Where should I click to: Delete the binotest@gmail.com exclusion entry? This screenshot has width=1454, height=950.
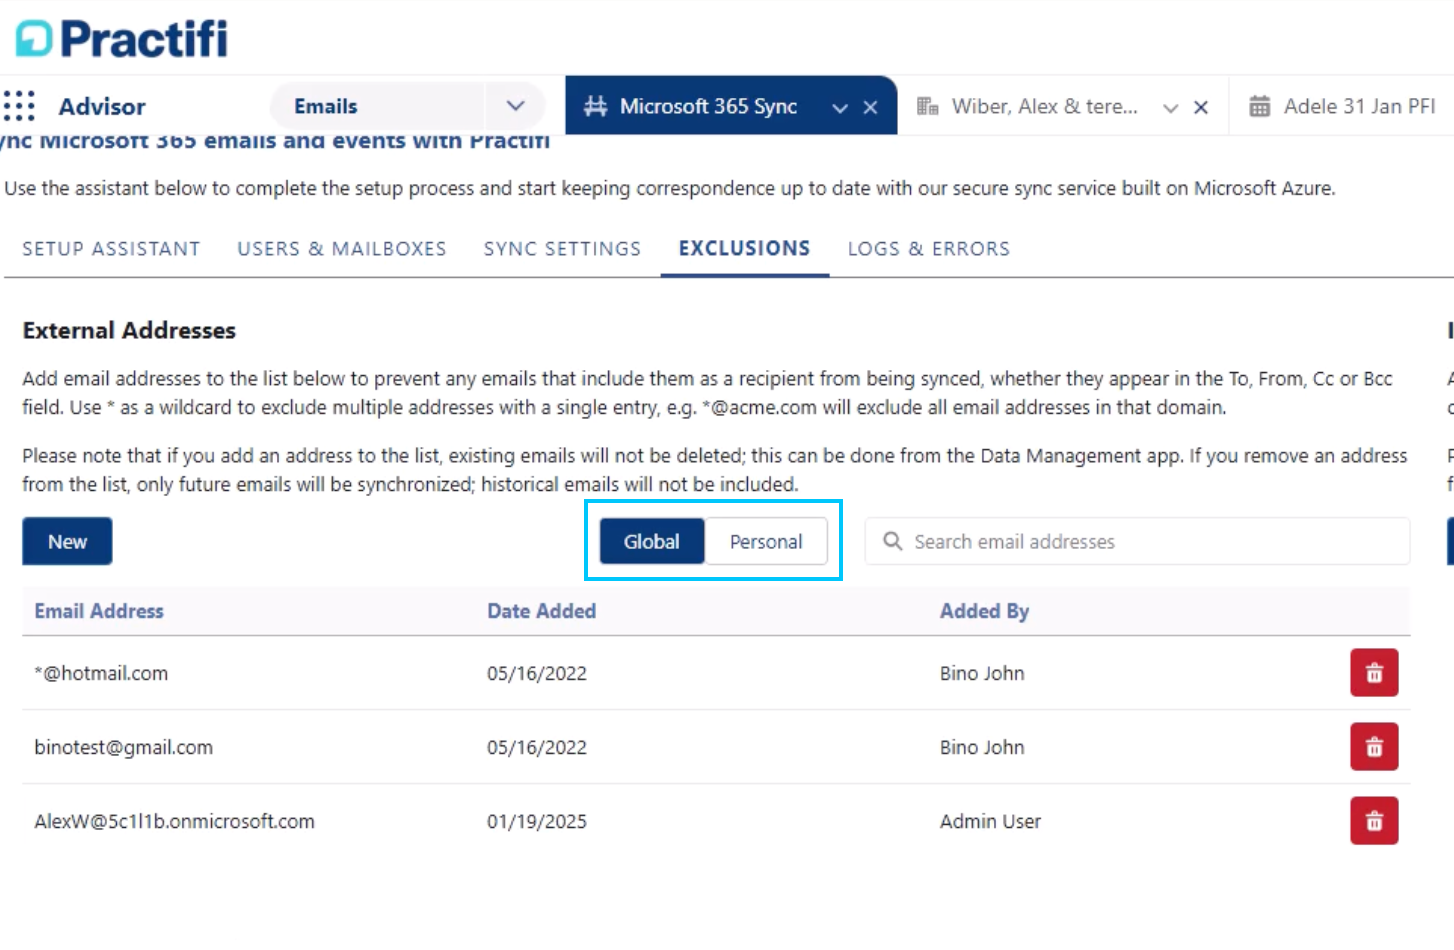coord(1374,747)
